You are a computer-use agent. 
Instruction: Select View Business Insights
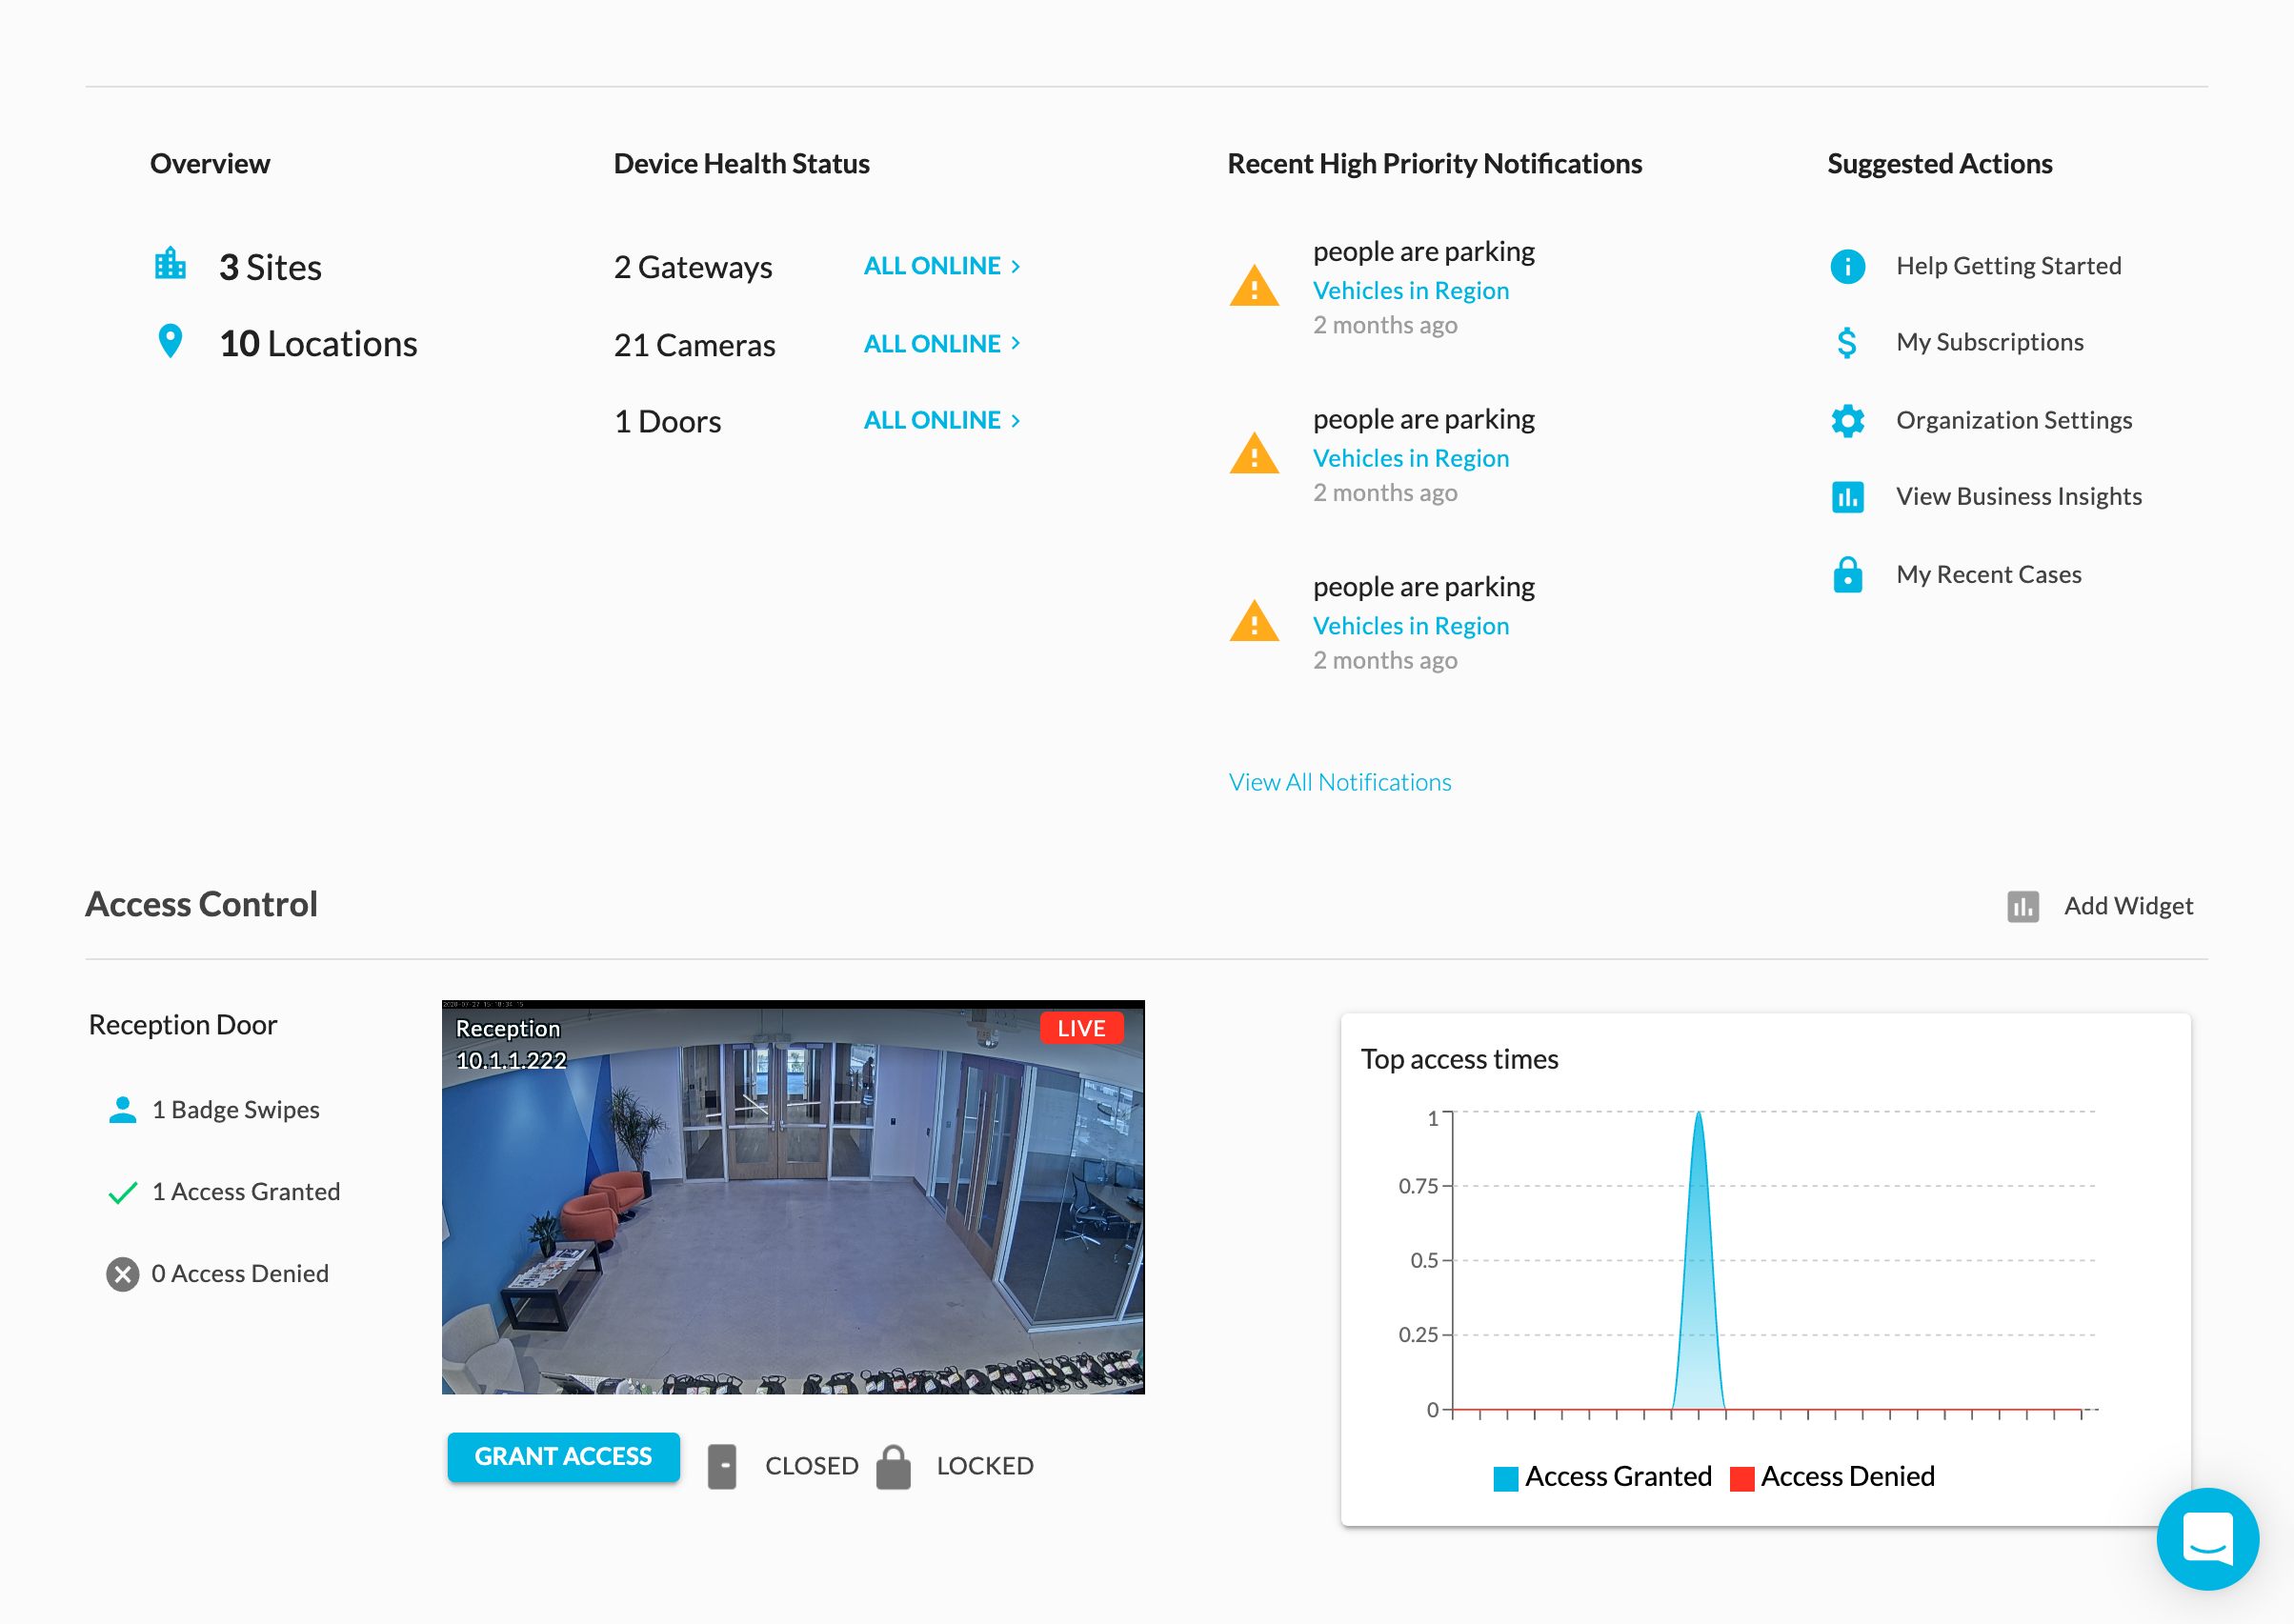[2018, 497]
